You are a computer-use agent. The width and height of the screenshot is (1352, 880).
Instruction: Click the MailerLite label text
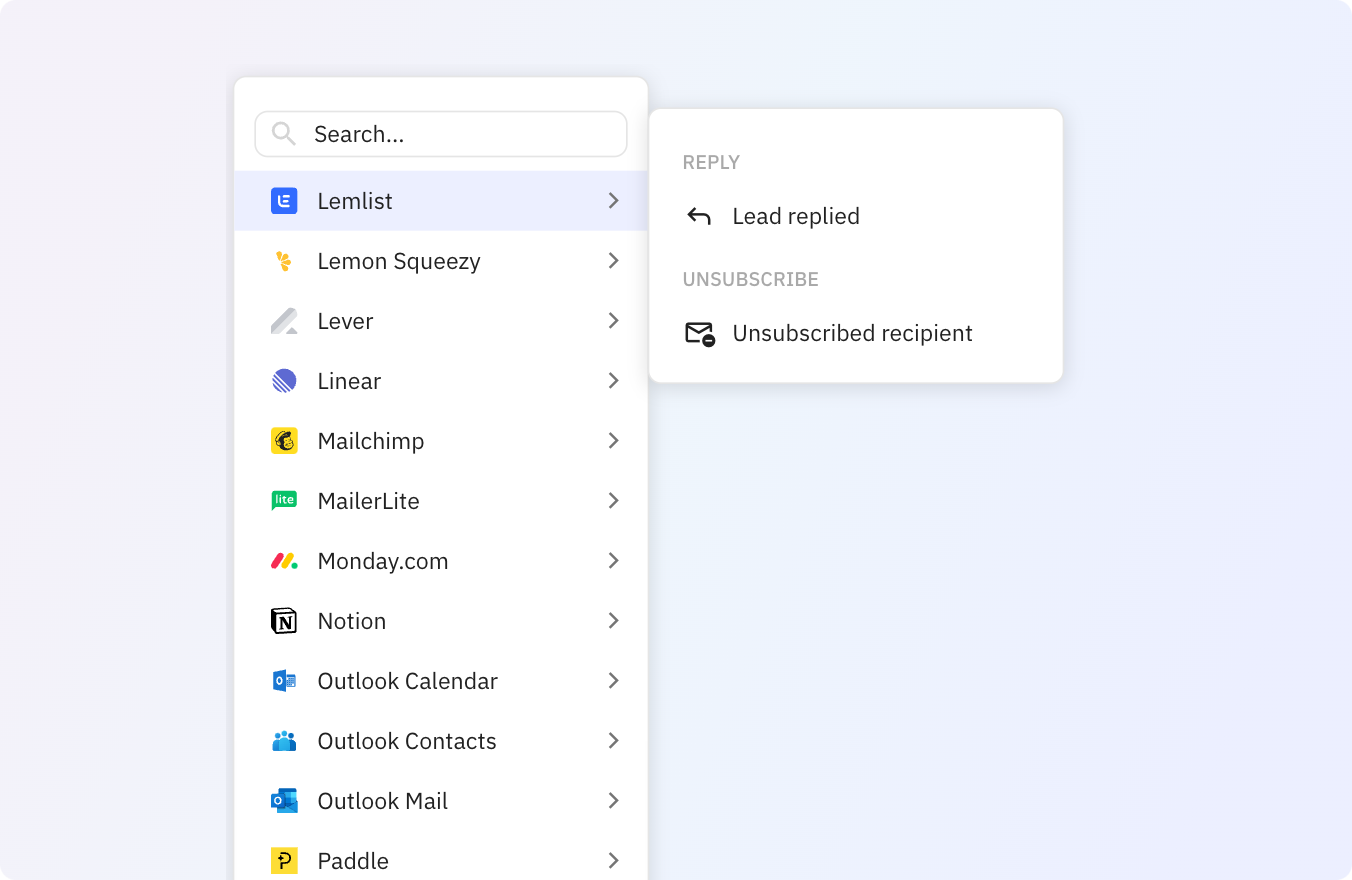(x=368, y=501)
